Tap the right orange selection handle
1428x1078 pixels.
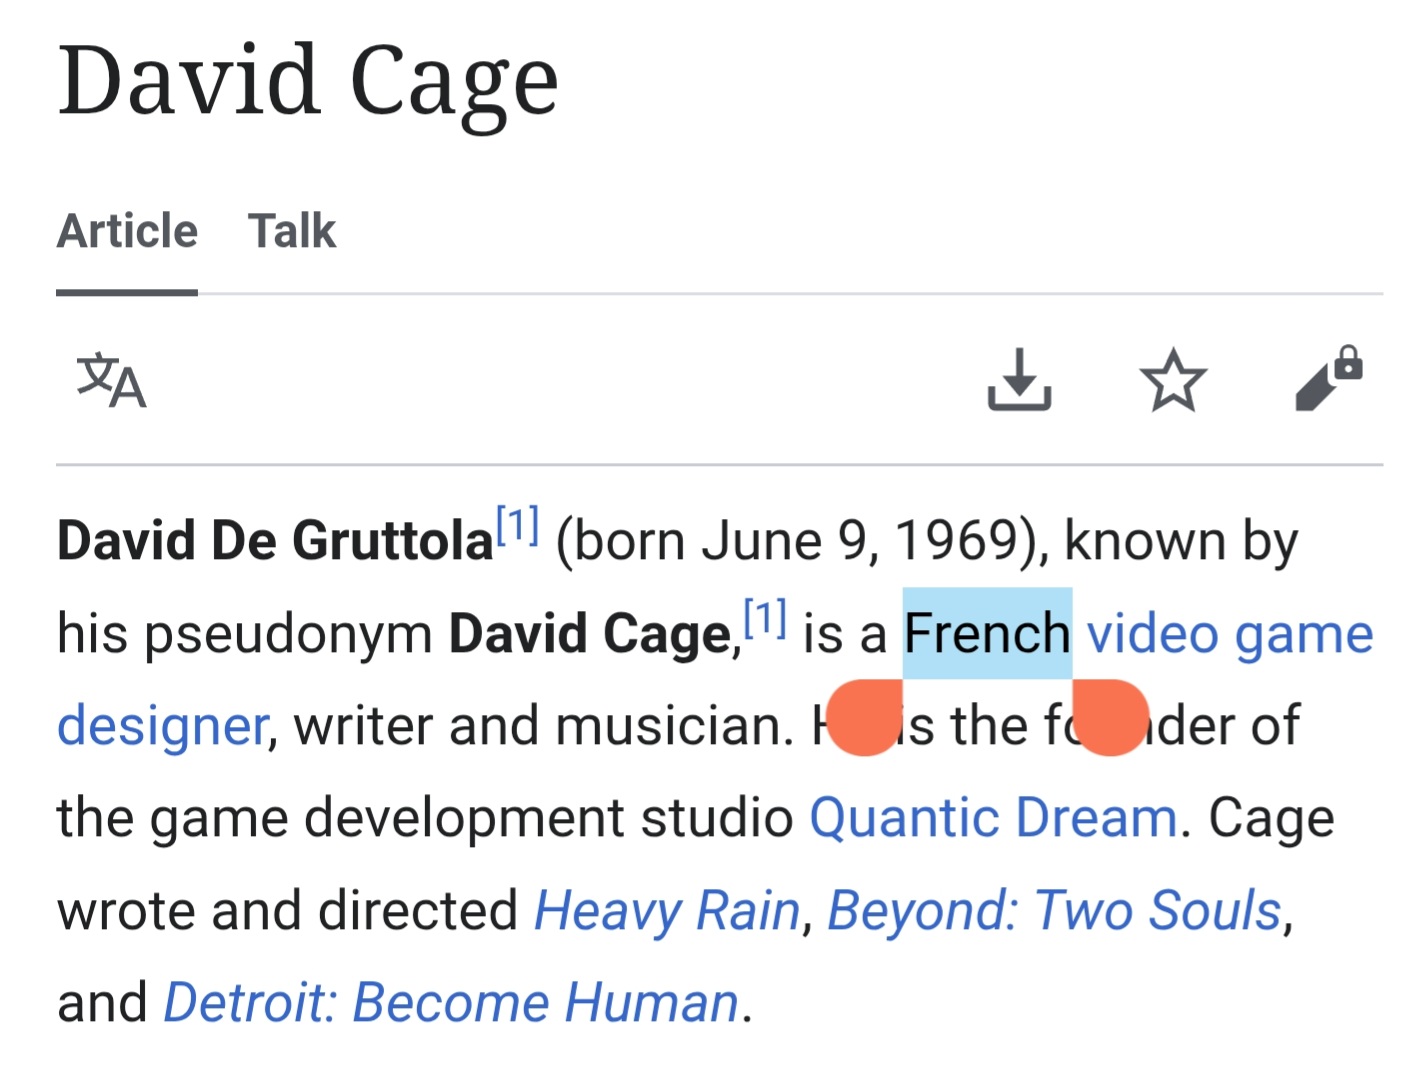point(1110,717)
